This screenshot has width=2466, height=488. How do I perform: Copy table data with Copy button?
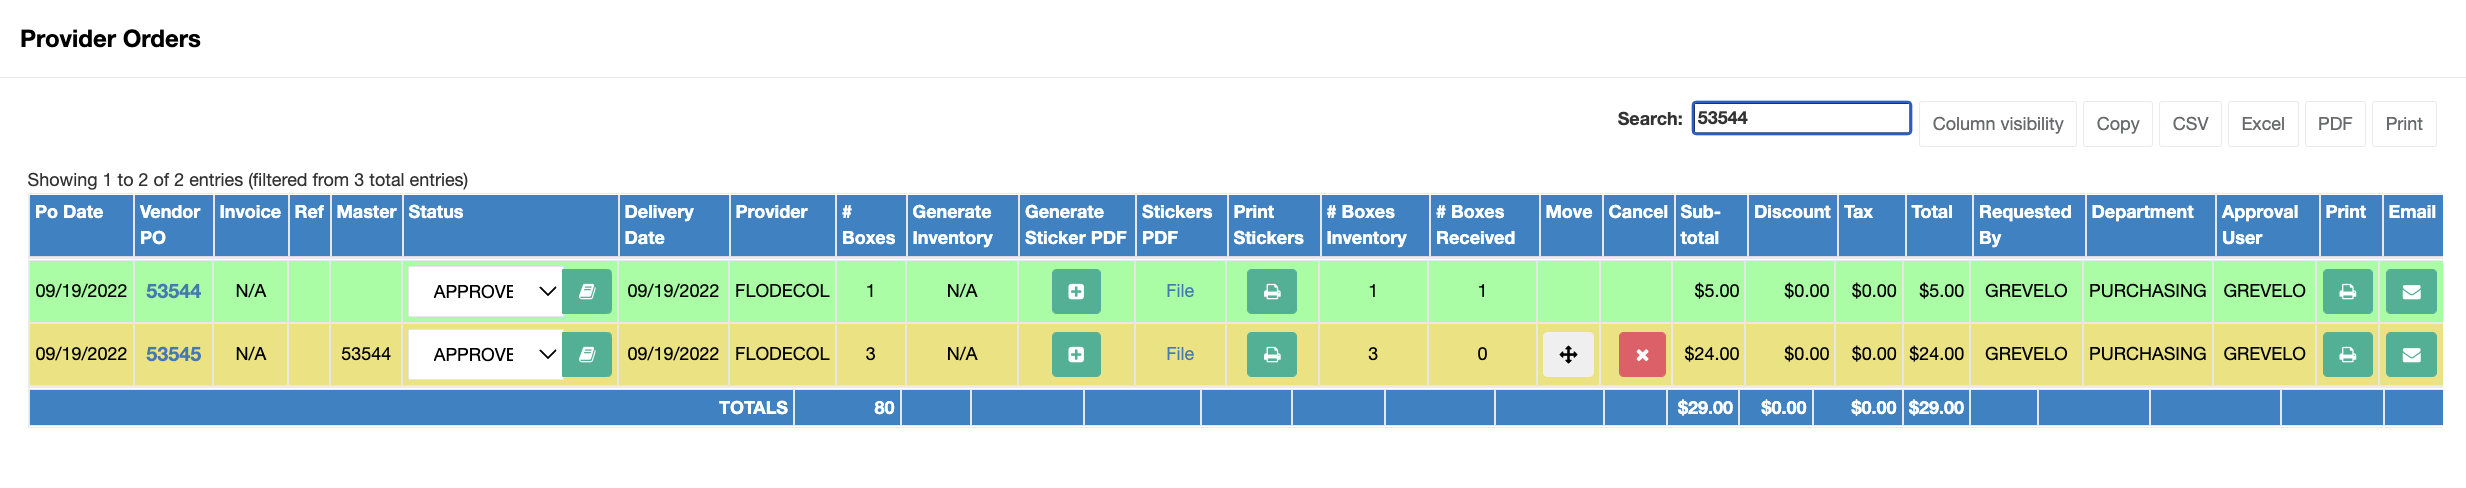coord(2117,124)
